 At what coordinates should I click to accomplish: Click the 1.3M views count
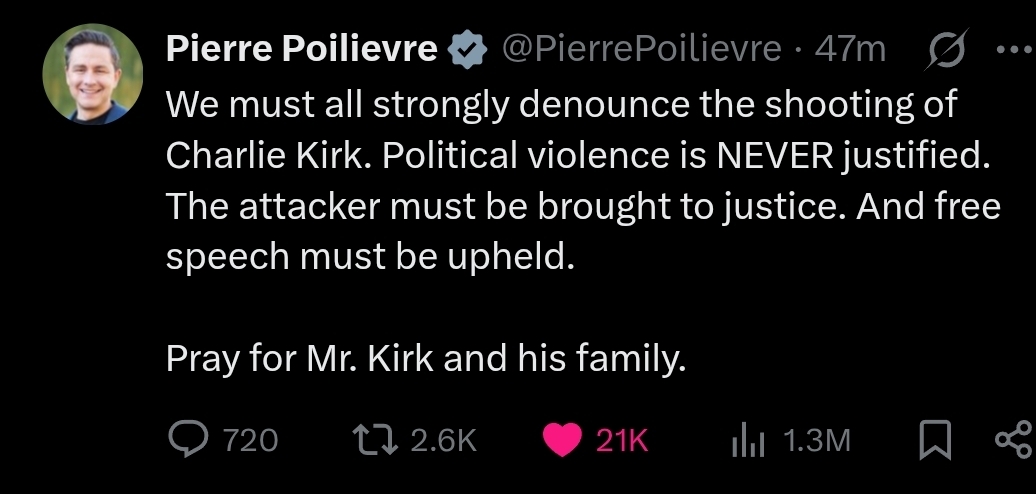click(x=817, y=440)
